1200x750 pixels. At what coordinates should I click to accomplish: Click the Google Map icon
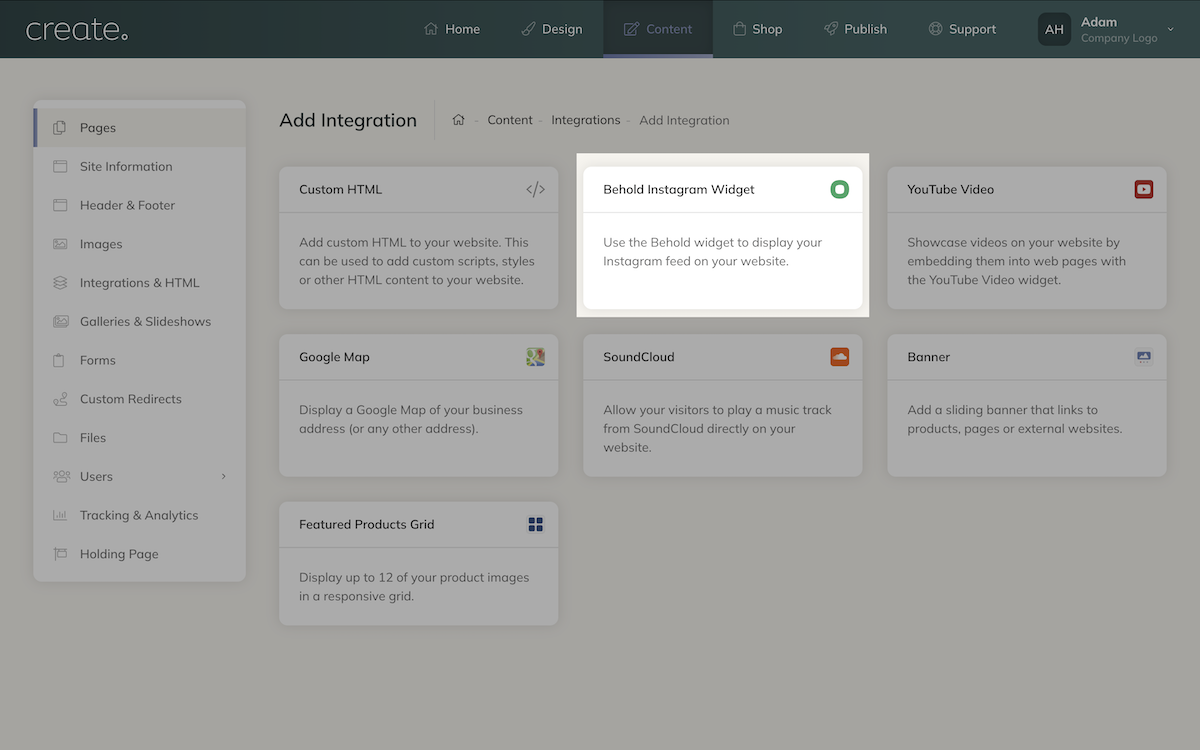pyautogui.click(x=536, y=357)
